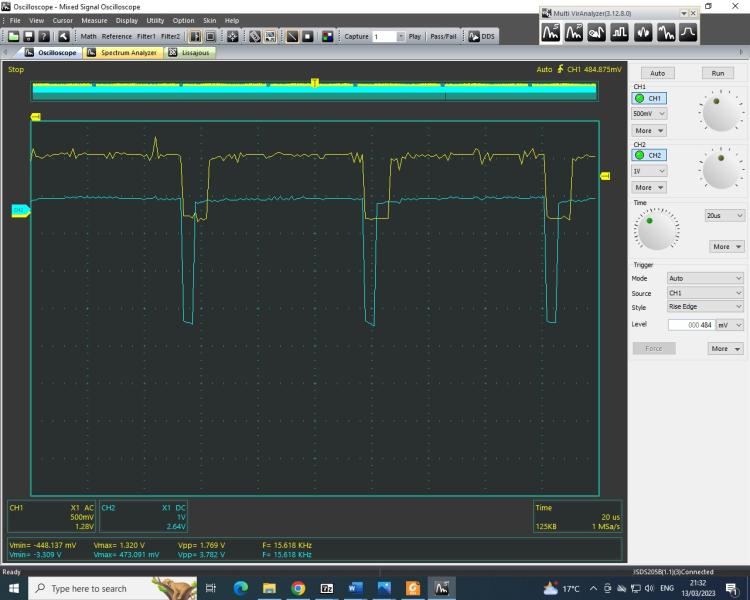Viewport: 750px width, 600px height.
Task: Switch to the Spectrum Analyzer tab
Action: point(123,52)
